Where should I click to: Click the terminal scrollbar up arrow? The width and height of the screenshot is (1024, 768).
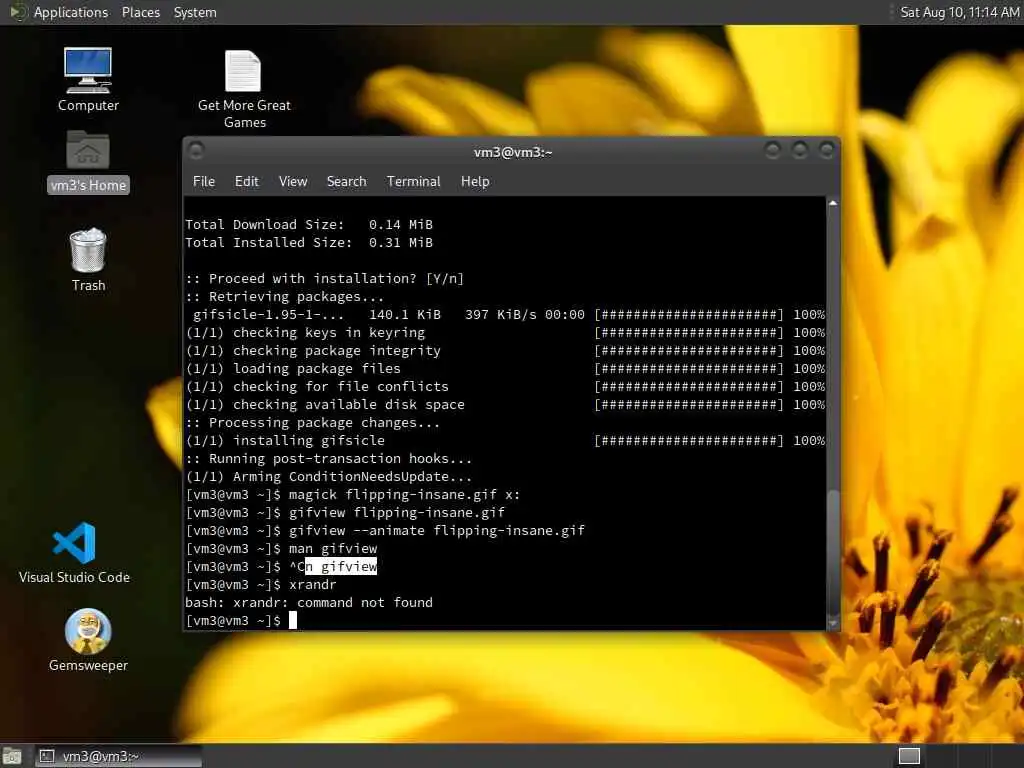coord(833,204)
